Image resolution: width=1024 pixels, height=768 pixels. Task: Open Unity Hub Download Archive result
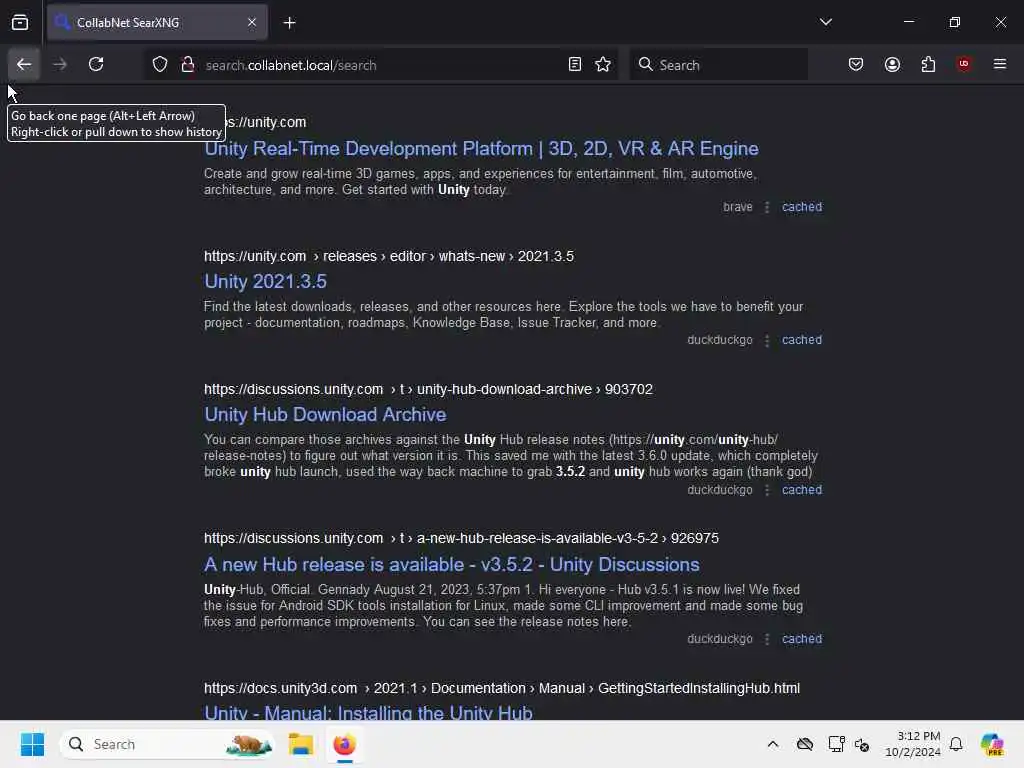point(325,415)
